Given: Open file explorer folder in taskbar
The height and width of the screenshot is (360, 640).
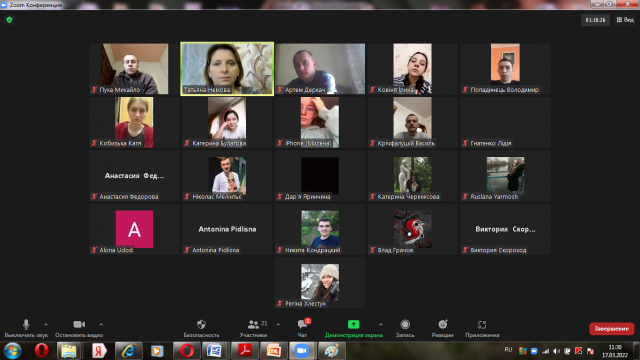Looking at the screenshot, I should 69,351.
